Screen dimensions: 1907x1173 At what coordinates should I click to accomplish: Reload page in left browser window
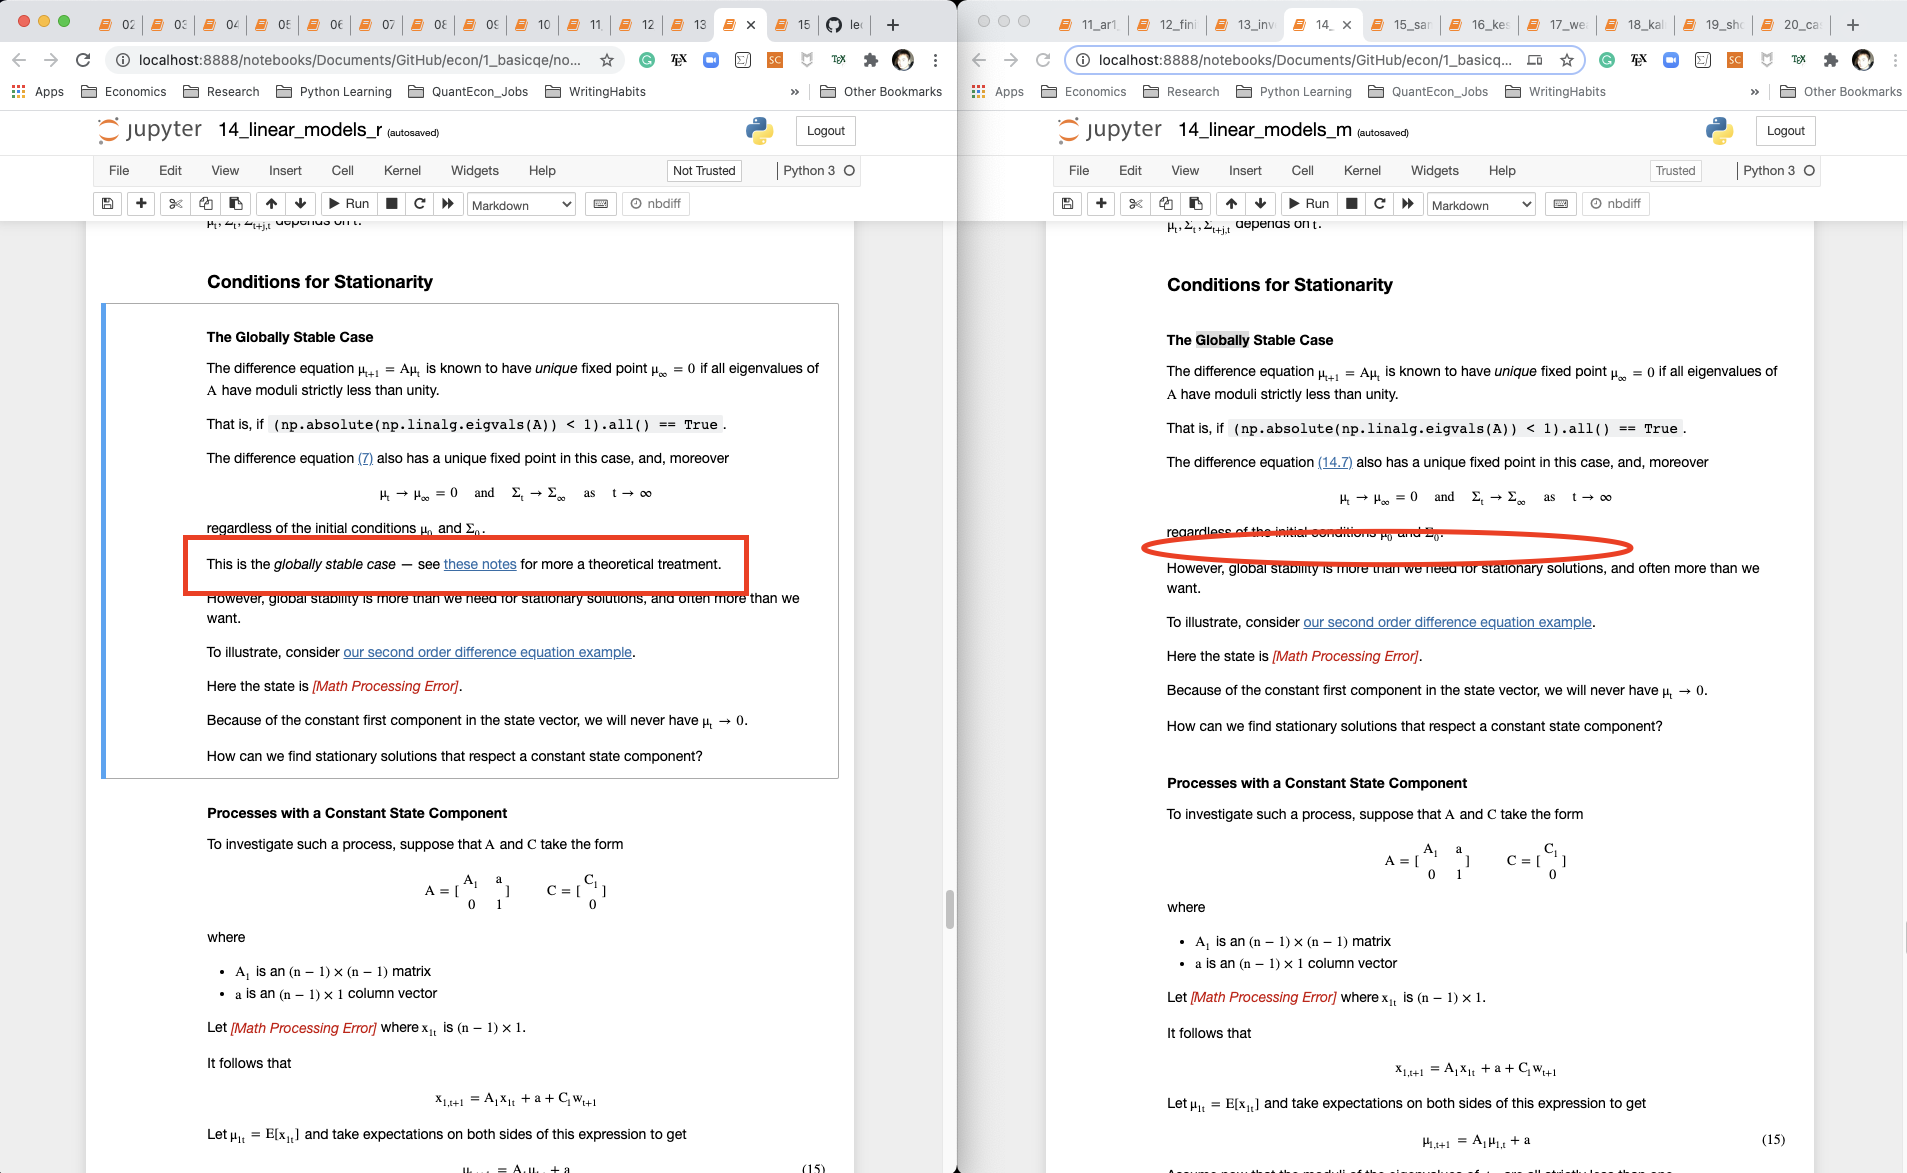(84, 60)
